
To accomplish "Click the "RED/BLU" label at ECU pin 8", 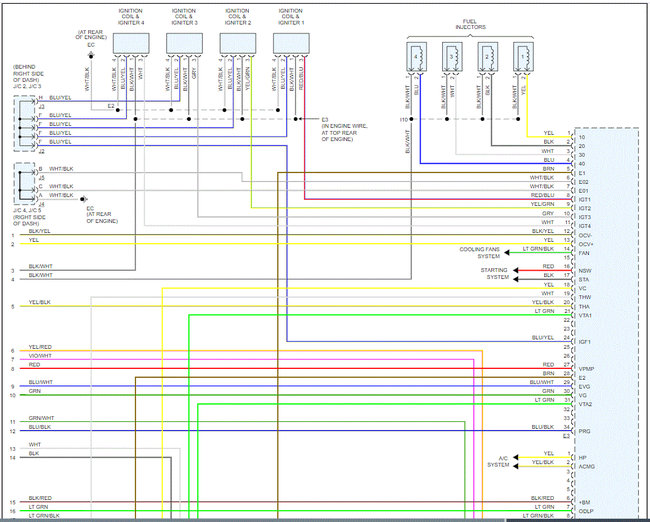I will click(542, 195).
